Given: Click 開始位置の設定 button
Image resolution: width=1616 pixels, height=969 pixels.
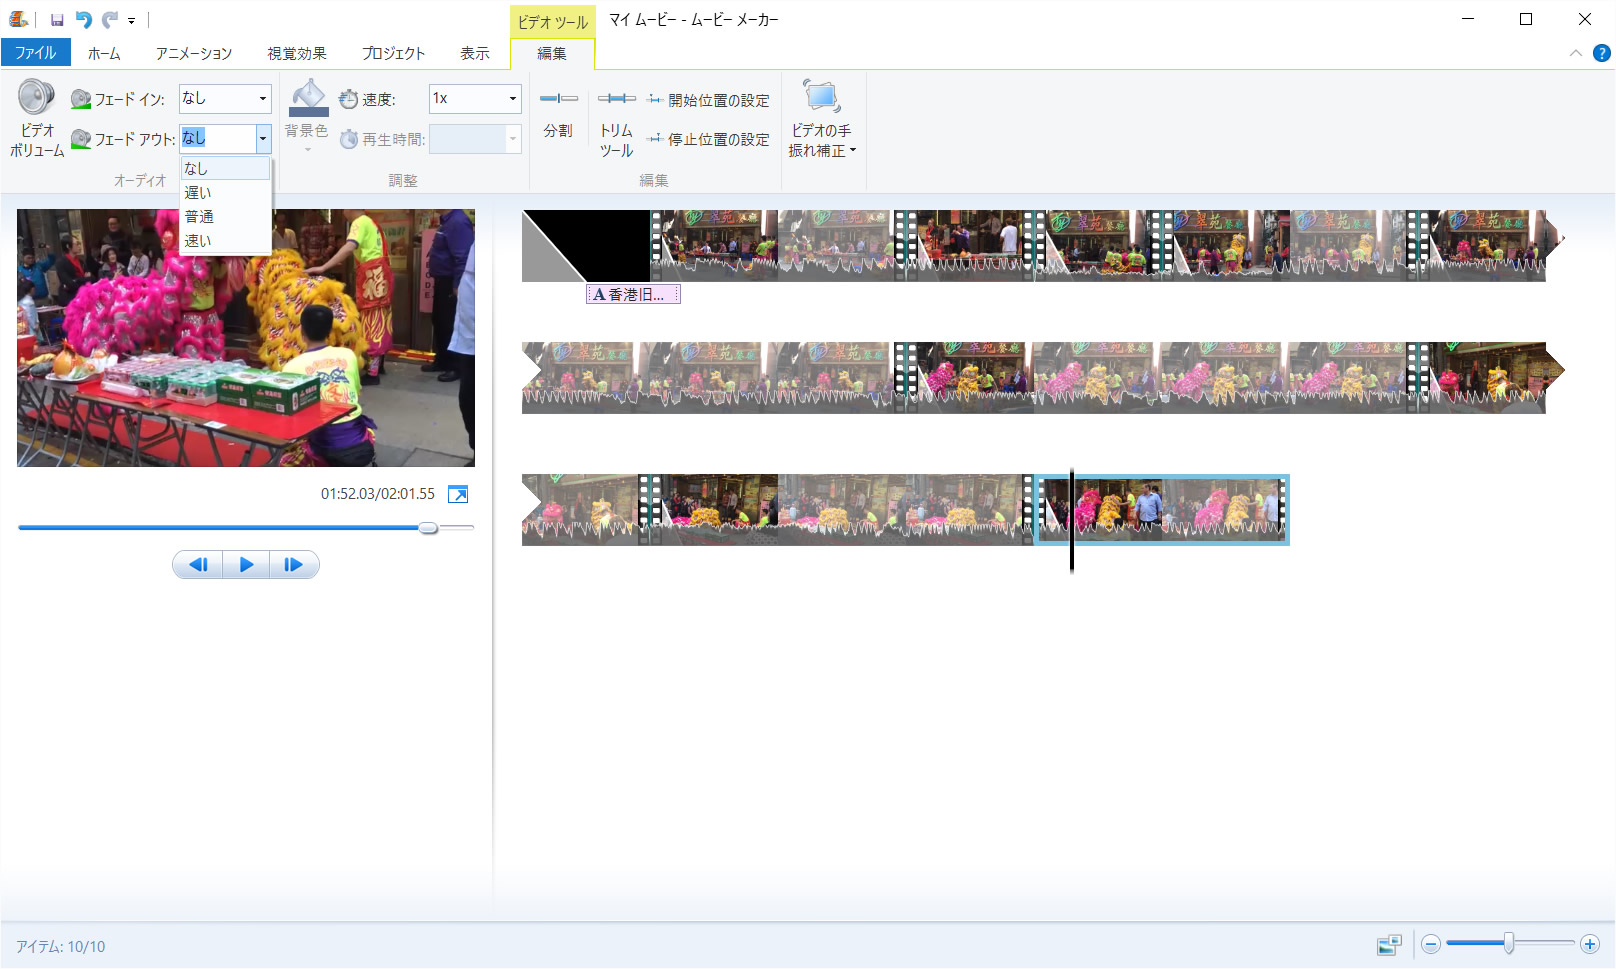Looking at the screenshot, I should coord(708,100).
